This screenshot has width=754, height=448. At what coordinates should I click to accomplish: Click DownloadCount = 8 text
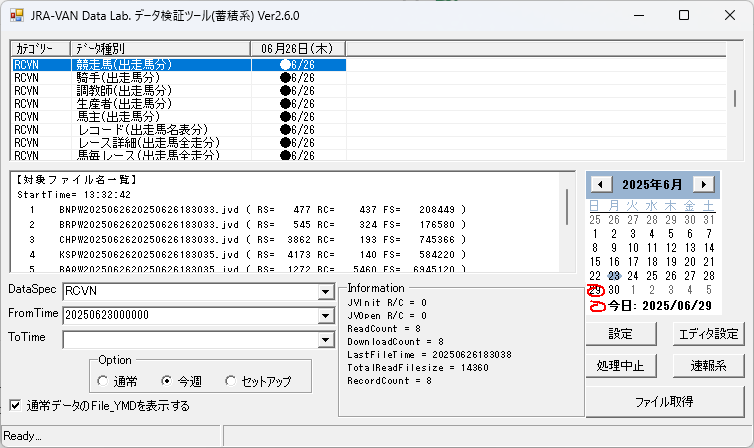coord(395,342)
